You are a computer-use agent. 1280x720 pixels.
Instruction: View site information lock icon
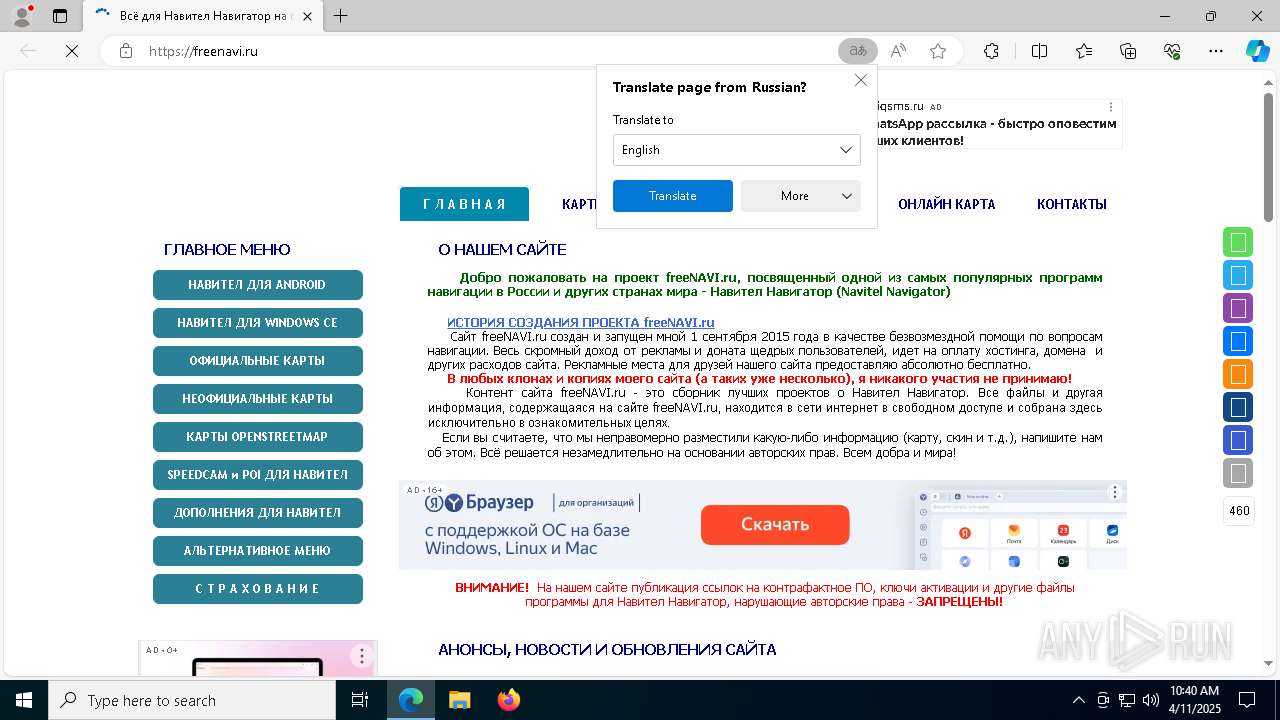pos(126,51)
